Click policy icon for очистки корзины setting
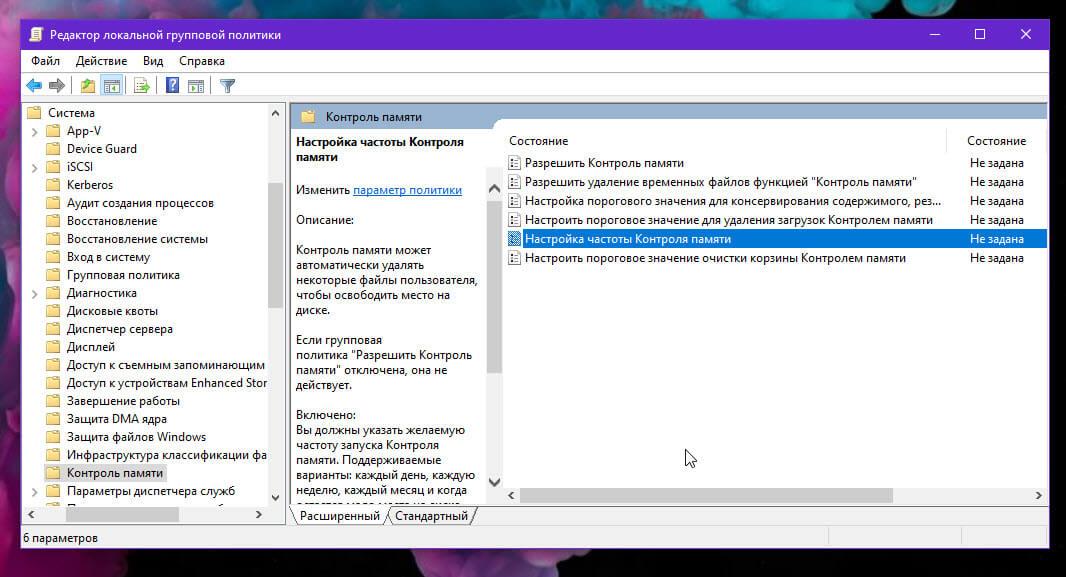Screen dimensions: 1066x577 [515, 258]
